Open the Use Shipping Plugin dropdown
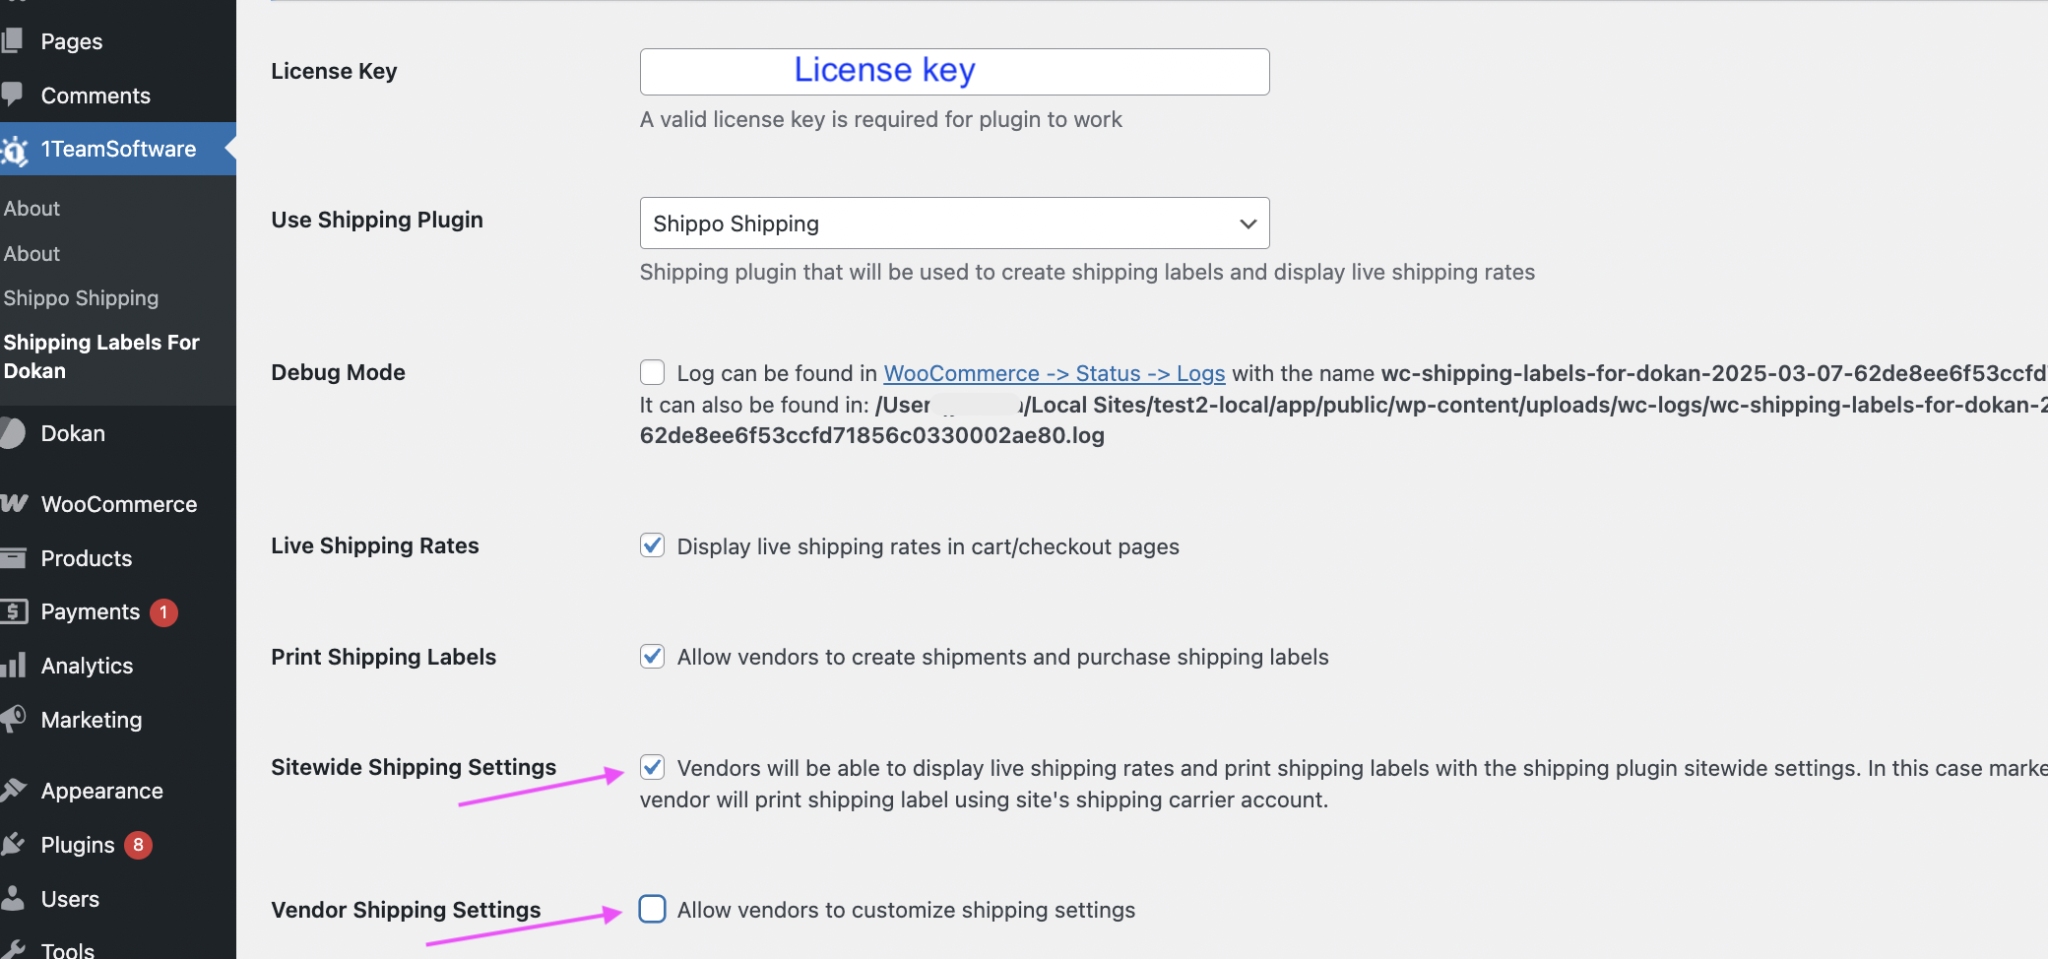2048x959 pixels. (954, 223)
